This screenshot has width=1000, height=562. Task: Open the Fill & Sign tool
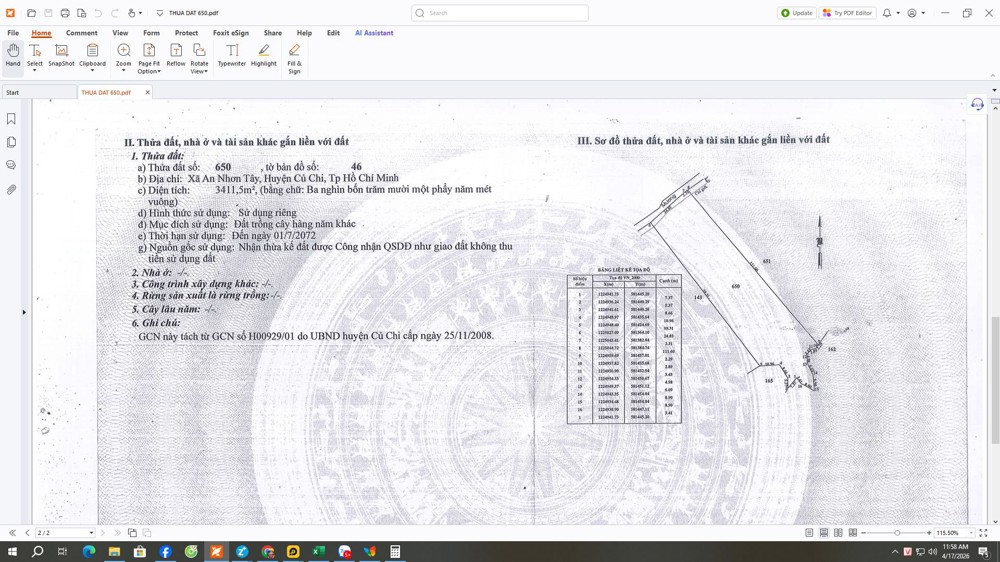294,57
